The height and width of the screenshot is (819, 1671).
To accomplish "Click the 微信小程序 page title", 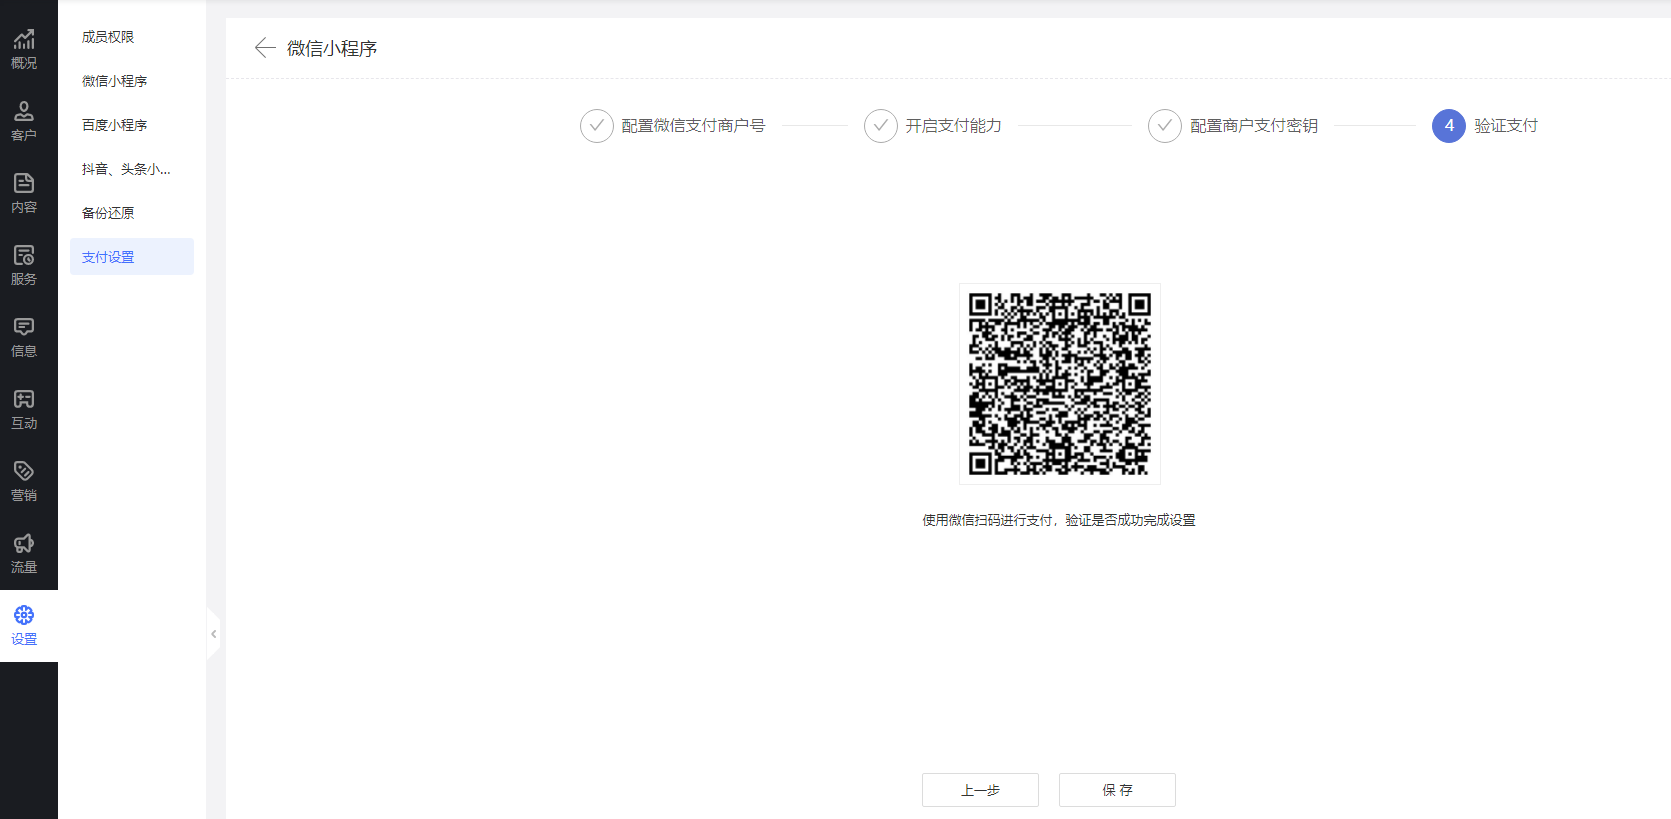I will (x=332, y=48).
